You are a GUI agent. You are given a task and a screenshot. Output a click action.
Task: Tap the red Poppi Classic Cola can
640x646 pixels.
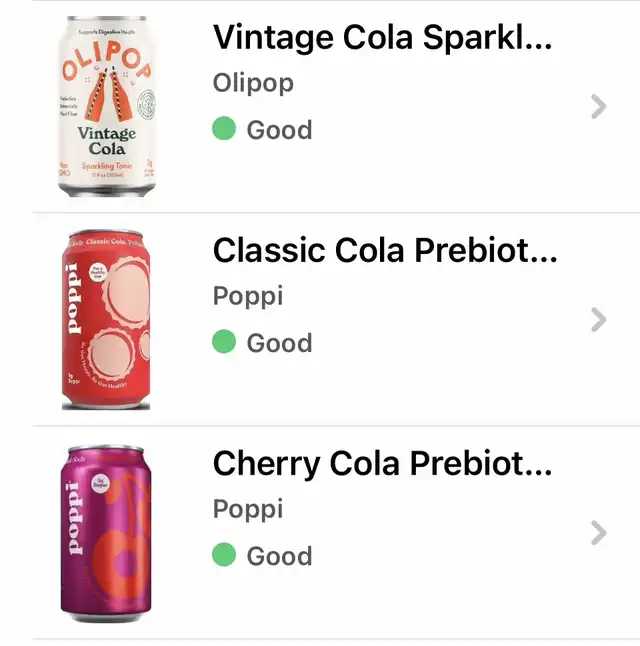click(106, 320)
